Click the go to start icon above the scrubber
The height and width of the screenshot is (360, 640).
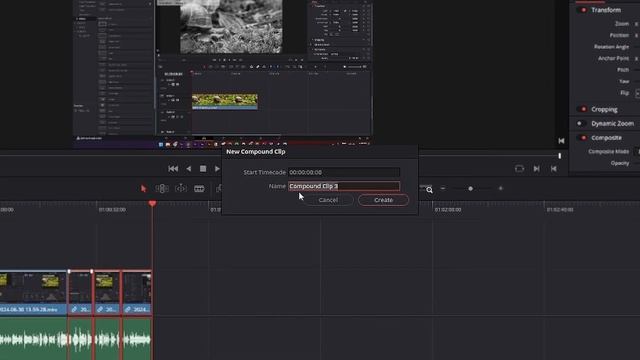click(x=561, y=141)
